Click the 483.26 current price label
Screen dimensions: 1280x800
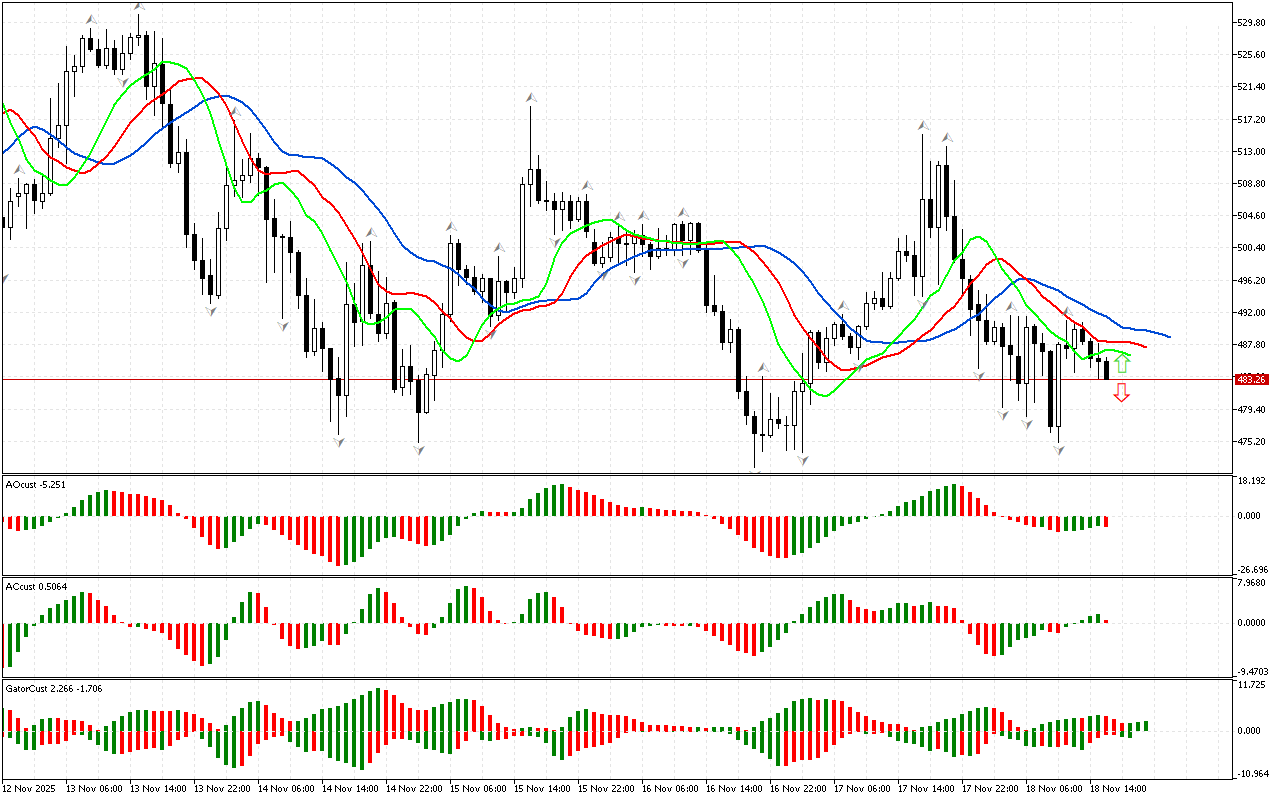pyautogui.click(x=1252, y=379)
